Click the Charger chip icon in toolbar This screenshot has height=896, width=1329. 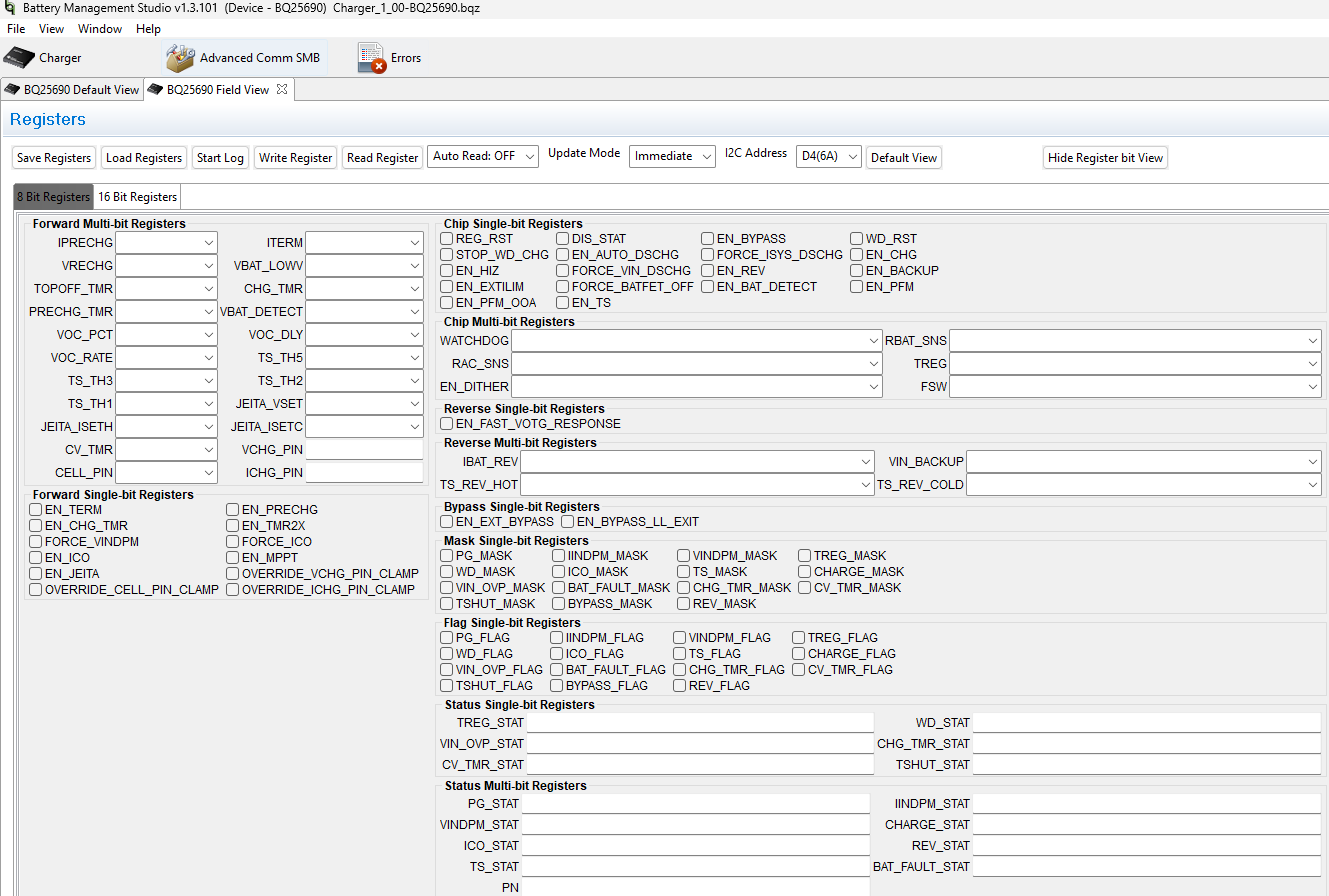click(x=19, y=57)
